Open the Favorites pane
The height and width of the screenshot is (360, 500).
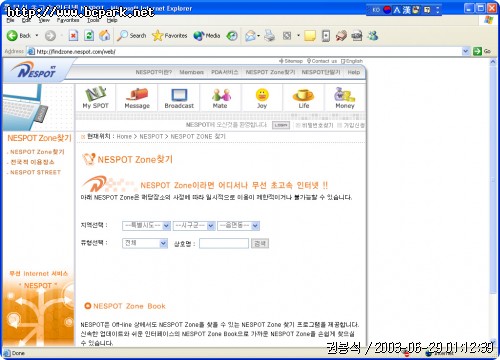170,35
